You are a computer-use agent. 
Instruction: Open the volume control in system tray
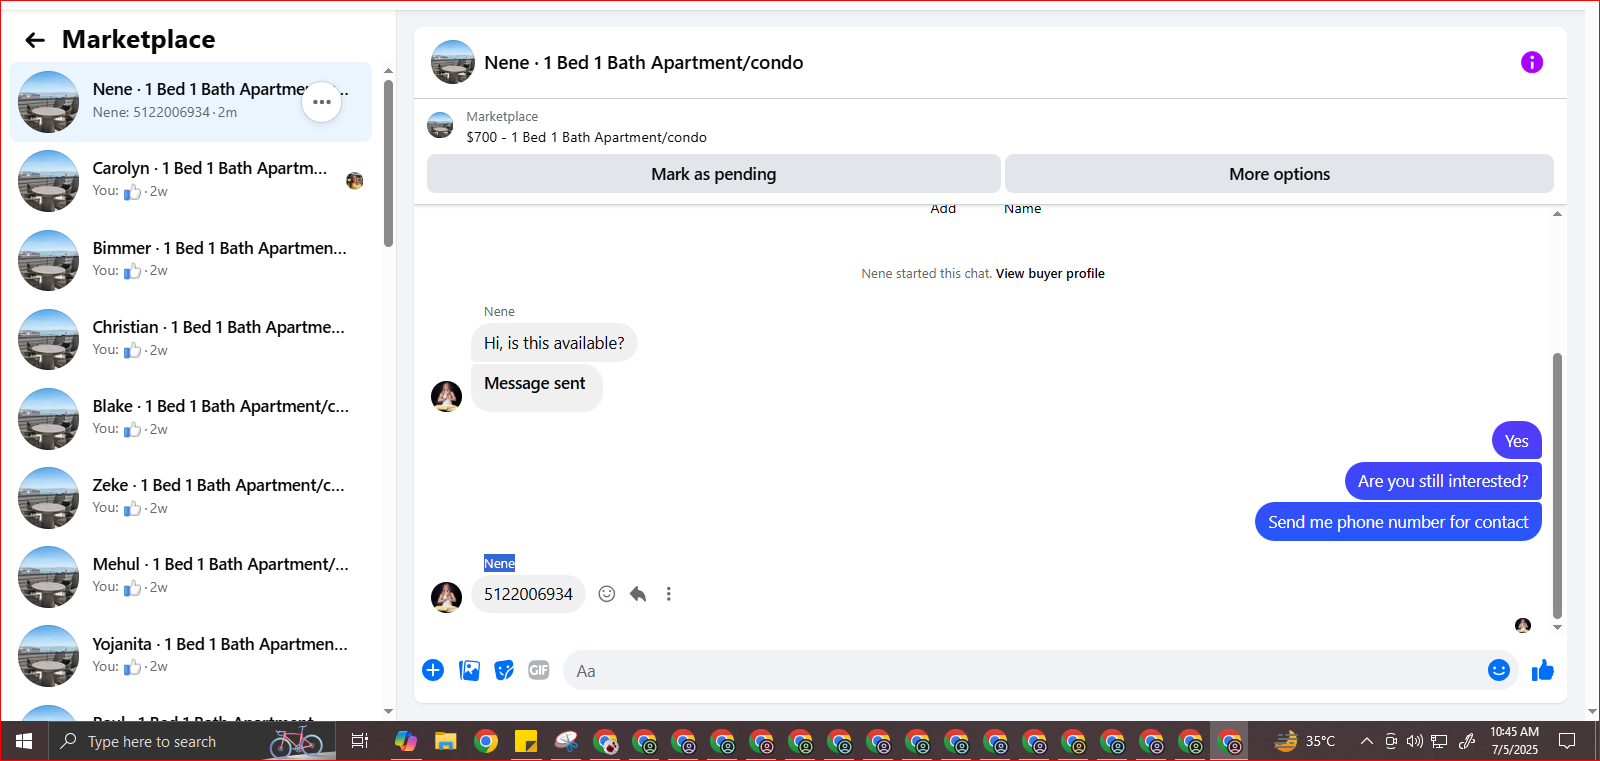tap(1414, 741)
